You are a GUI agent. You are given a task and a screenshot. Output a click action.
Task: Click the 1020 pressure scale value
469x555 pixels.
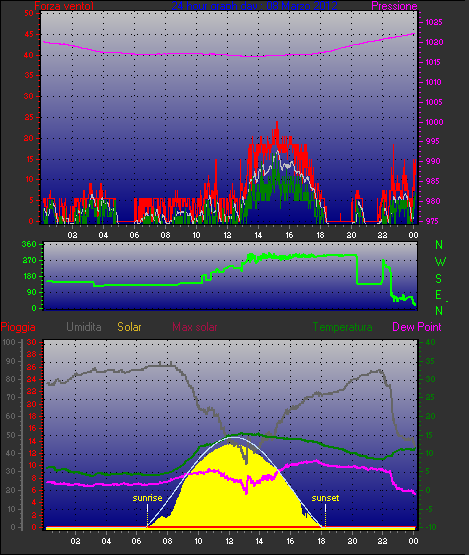click(434, 42)
